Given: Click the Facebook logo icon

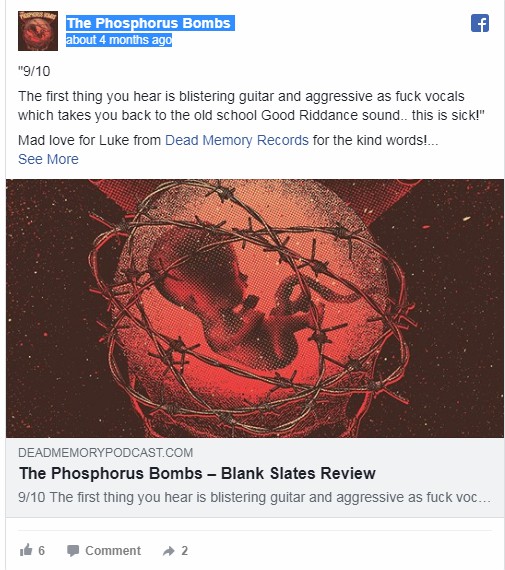Looking at the screenshot, I should (480, 23).
